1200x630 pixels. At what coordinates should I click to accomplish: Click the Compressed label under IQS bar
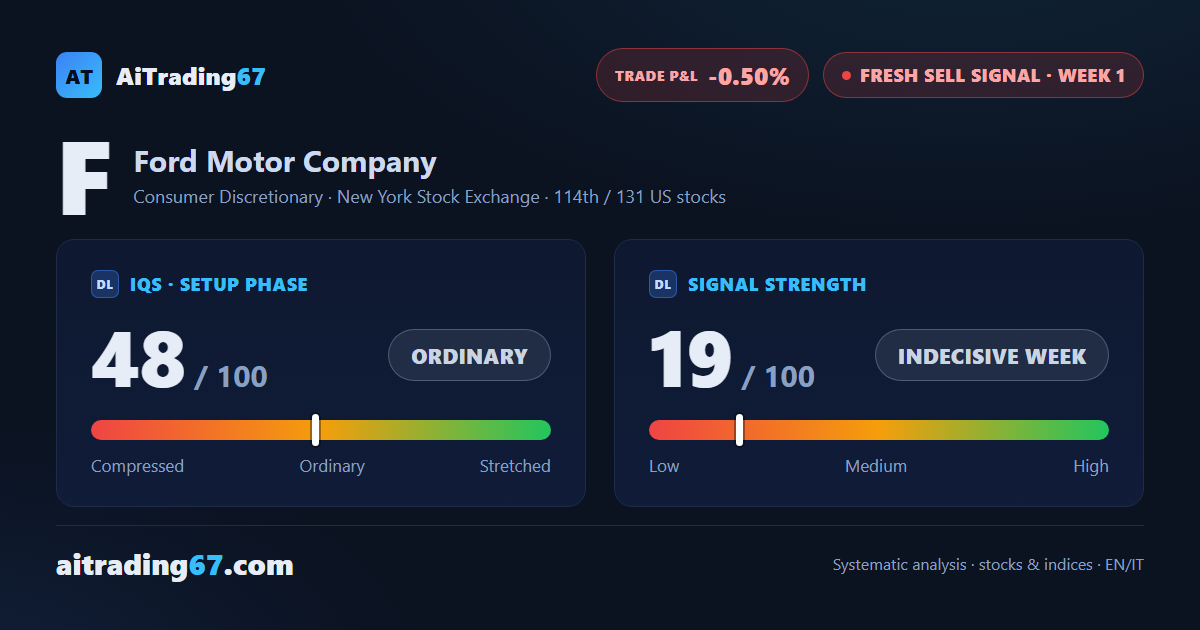[x=137, y=466]
